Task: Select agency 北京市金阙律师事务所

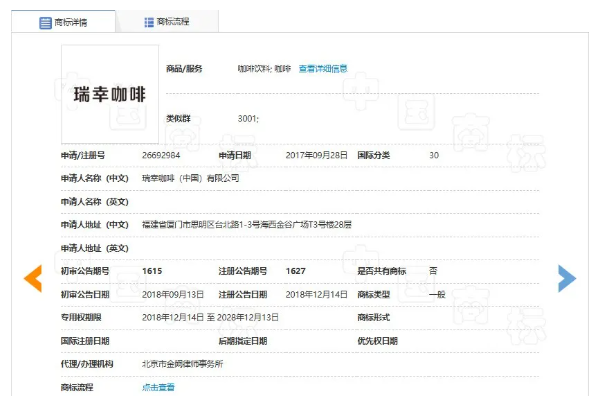Action: point(183,364)
